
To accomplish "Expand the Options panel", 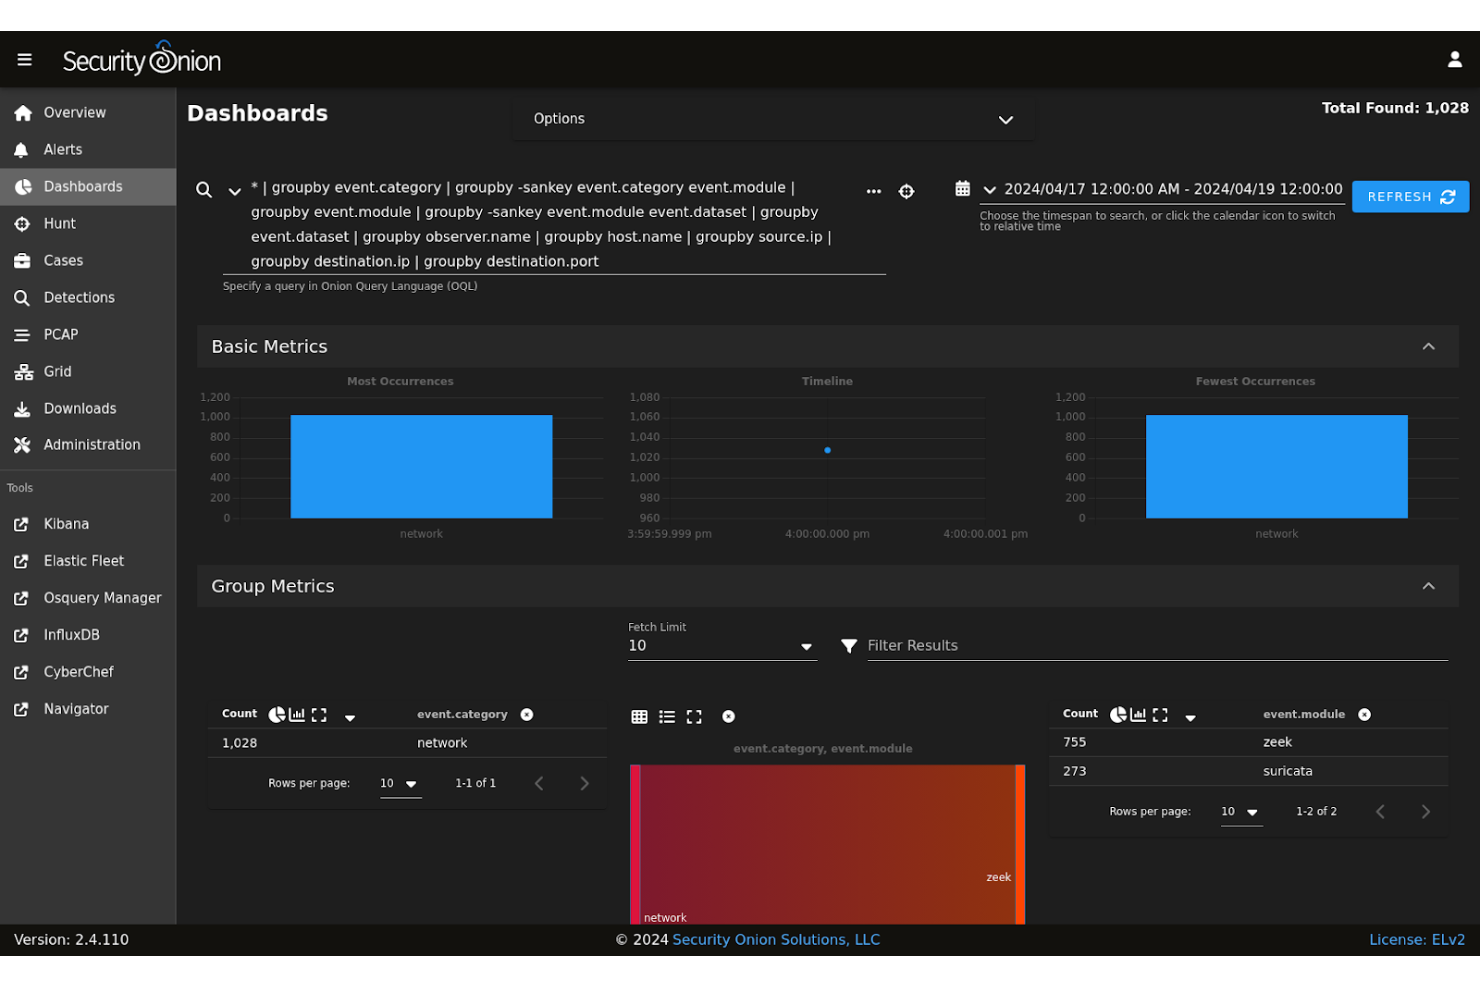I will (x=1005, y=119).
